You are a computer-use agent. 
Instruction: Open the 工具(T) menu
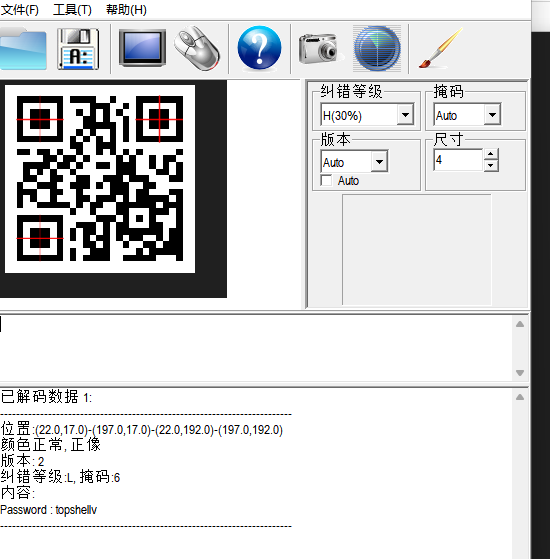(x=72, y=10)
